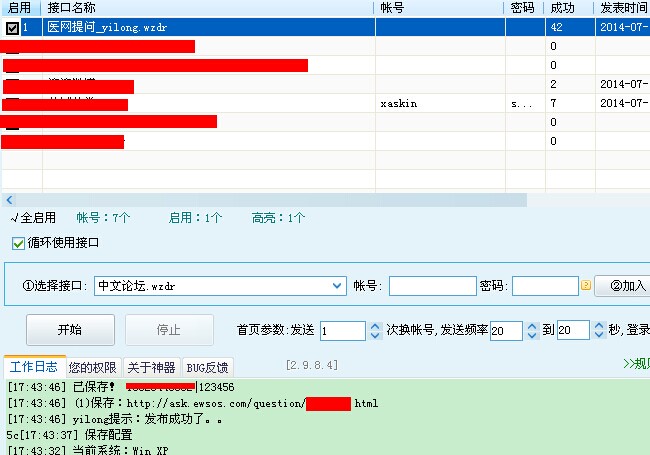The image size is (650, 455).
Task: Uncheck the 医网提问_yilong.wzdr row checkbox
Action: click(x=12, y=28)
